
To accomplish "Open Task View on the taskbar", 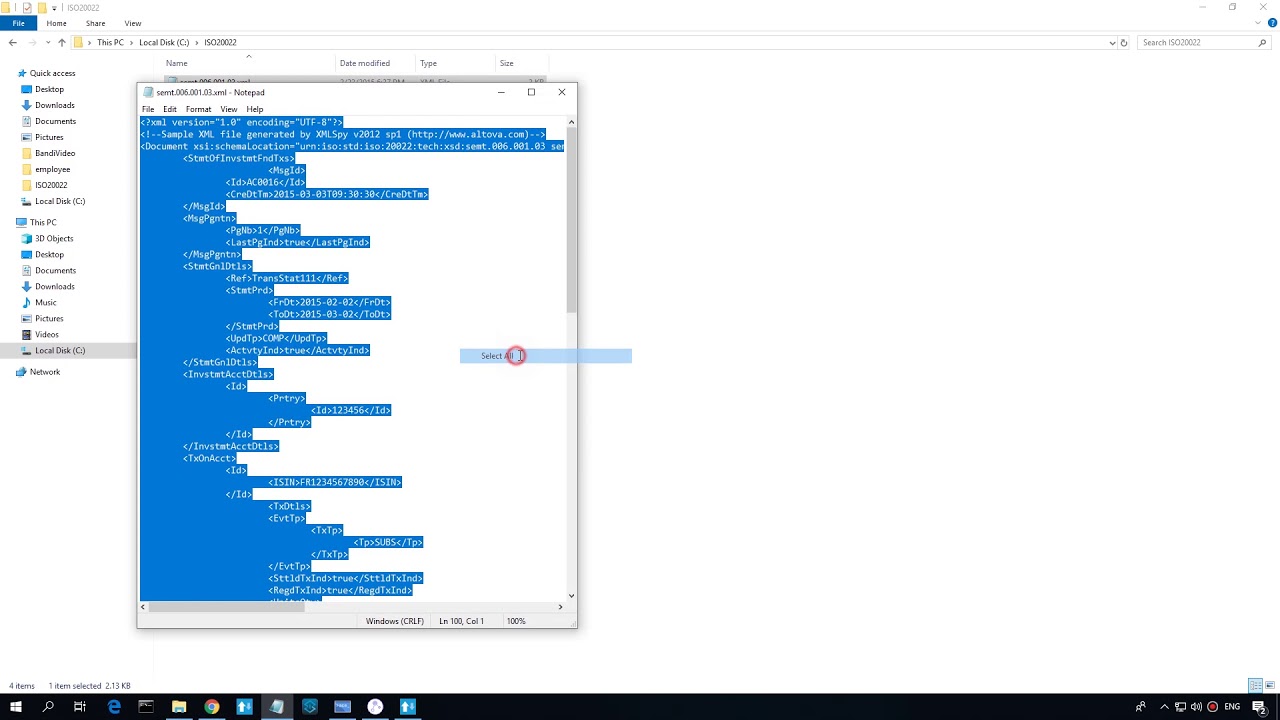I will point(80,707).
